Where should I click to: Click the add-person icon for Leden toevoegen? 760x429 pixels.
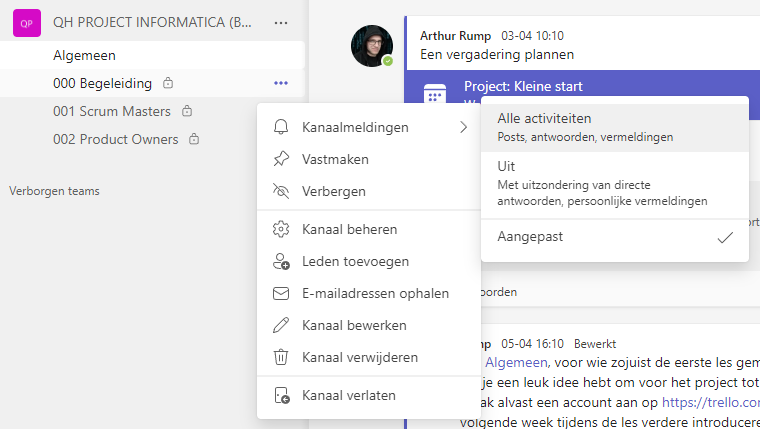(x=281, y=262)
